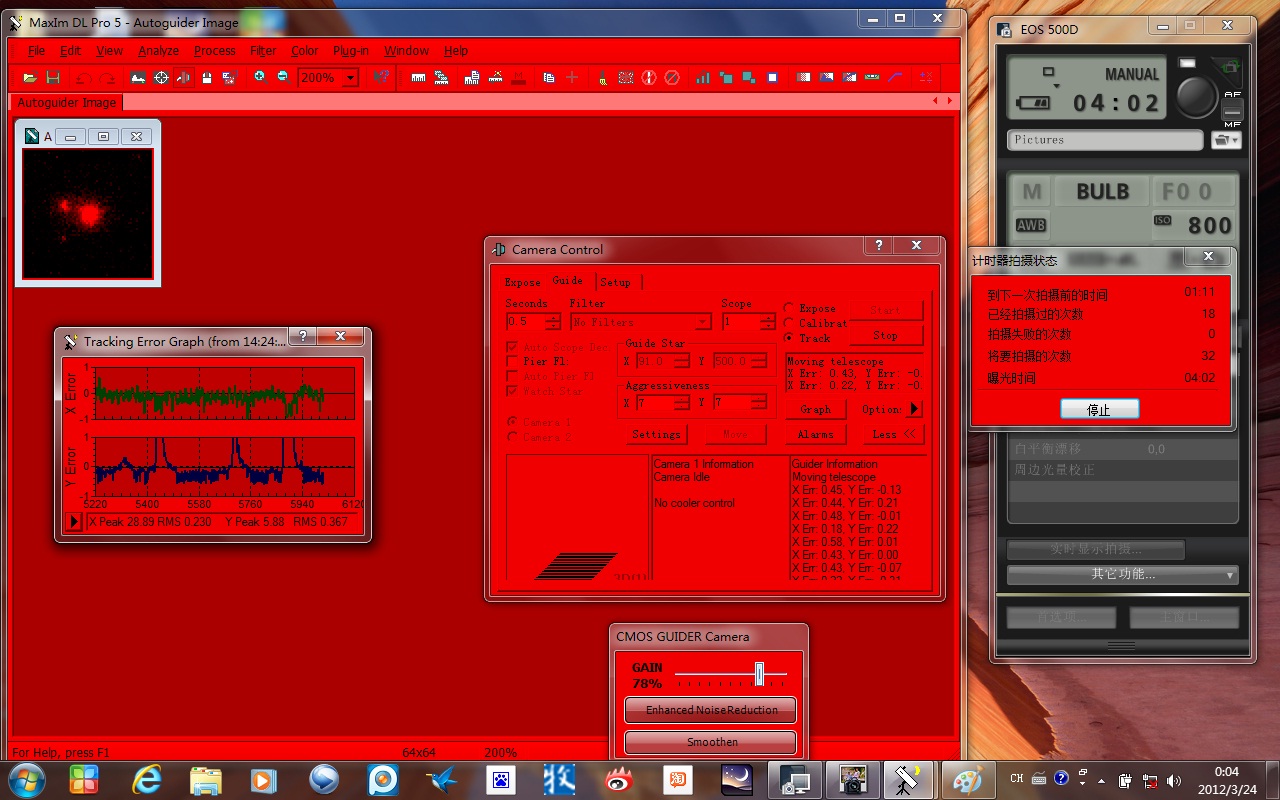The height and width of the screenshot is (800, 1280).
Task: Click the Seconds spinner arrows
Action: click(553, 322)
